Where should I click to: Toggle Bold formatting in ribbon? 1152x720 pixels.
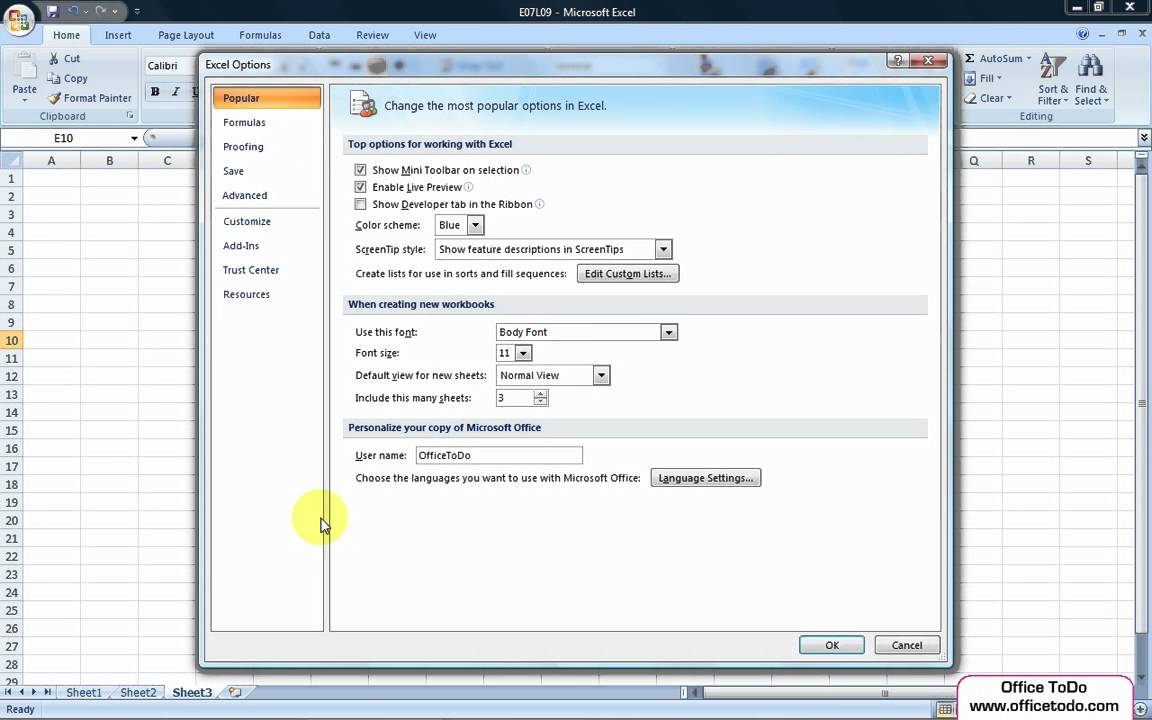(x=155, y=92)
